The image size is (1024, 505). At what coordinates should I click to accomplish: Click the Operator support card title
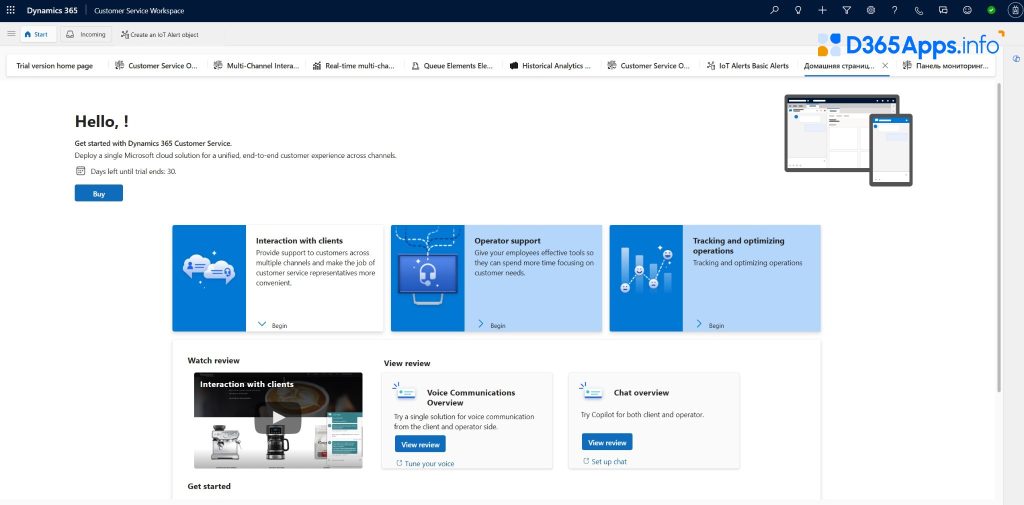tap(507, 241)
